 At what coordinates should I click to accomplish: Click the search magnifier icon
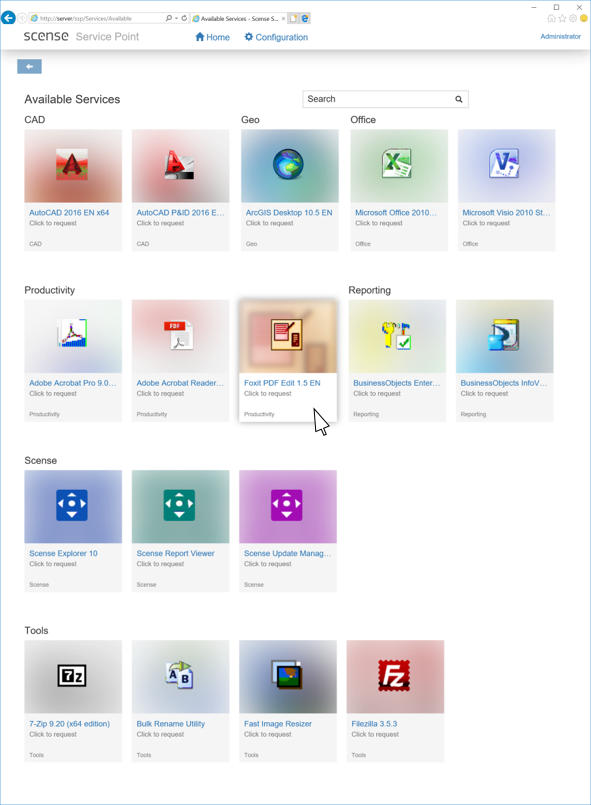tap(459, 99)
